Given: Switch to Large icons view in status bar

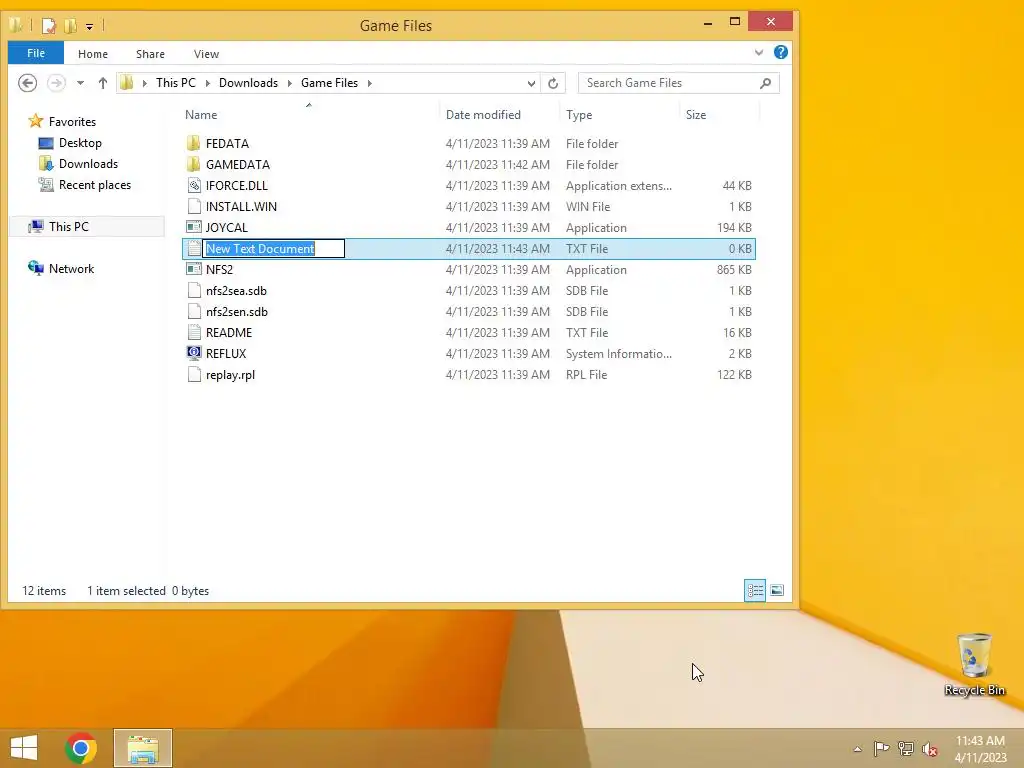Looking at the screenshot, I should 776,590.
